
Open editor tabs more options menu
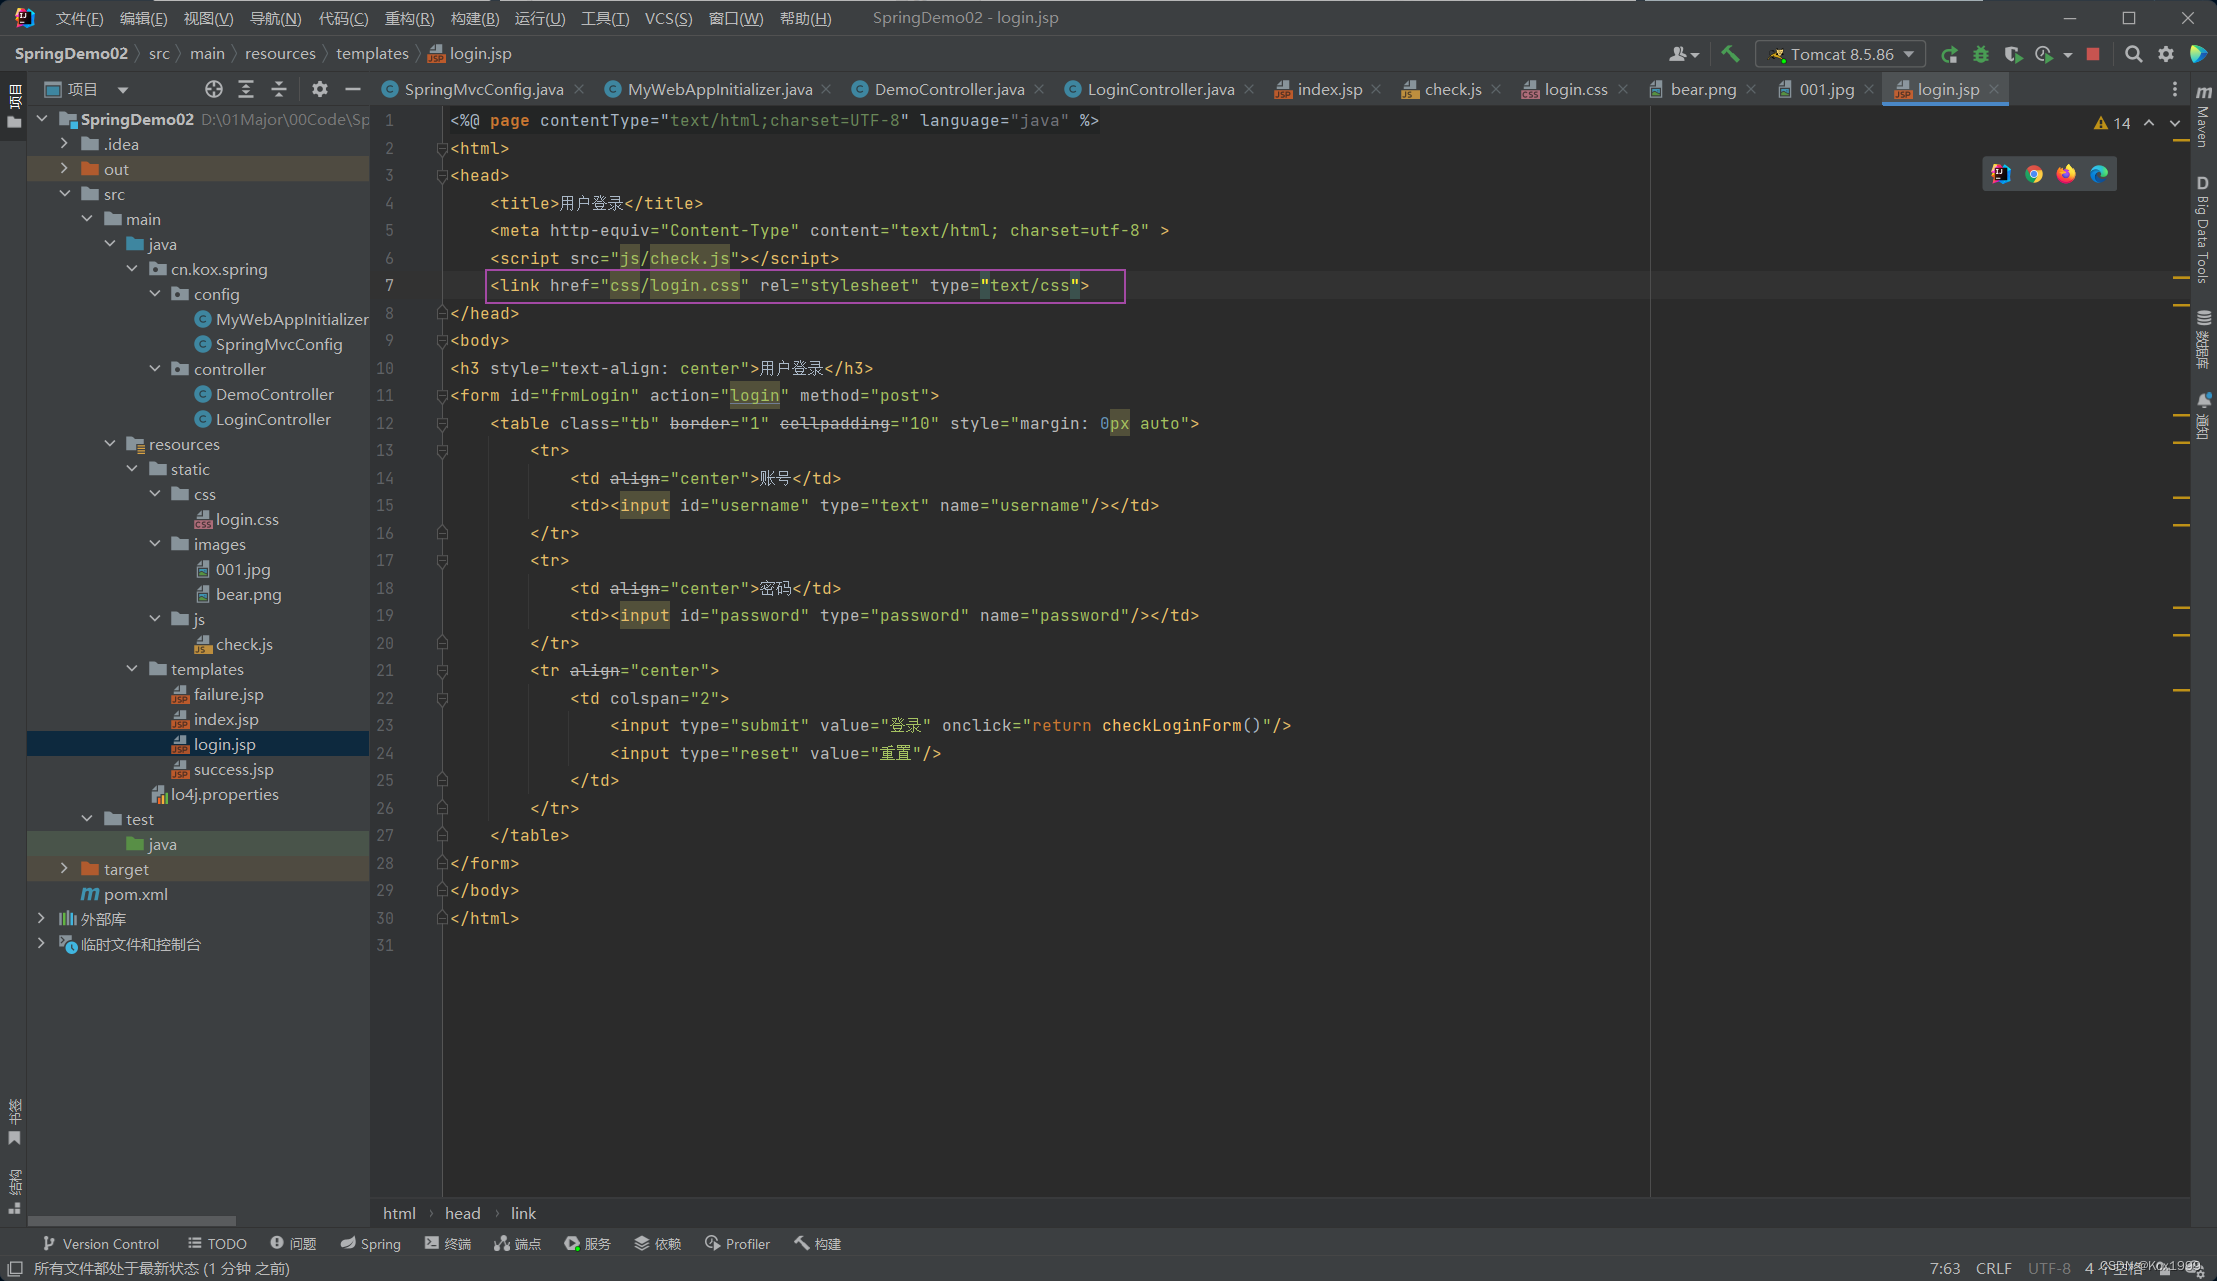pos(2175,89)
